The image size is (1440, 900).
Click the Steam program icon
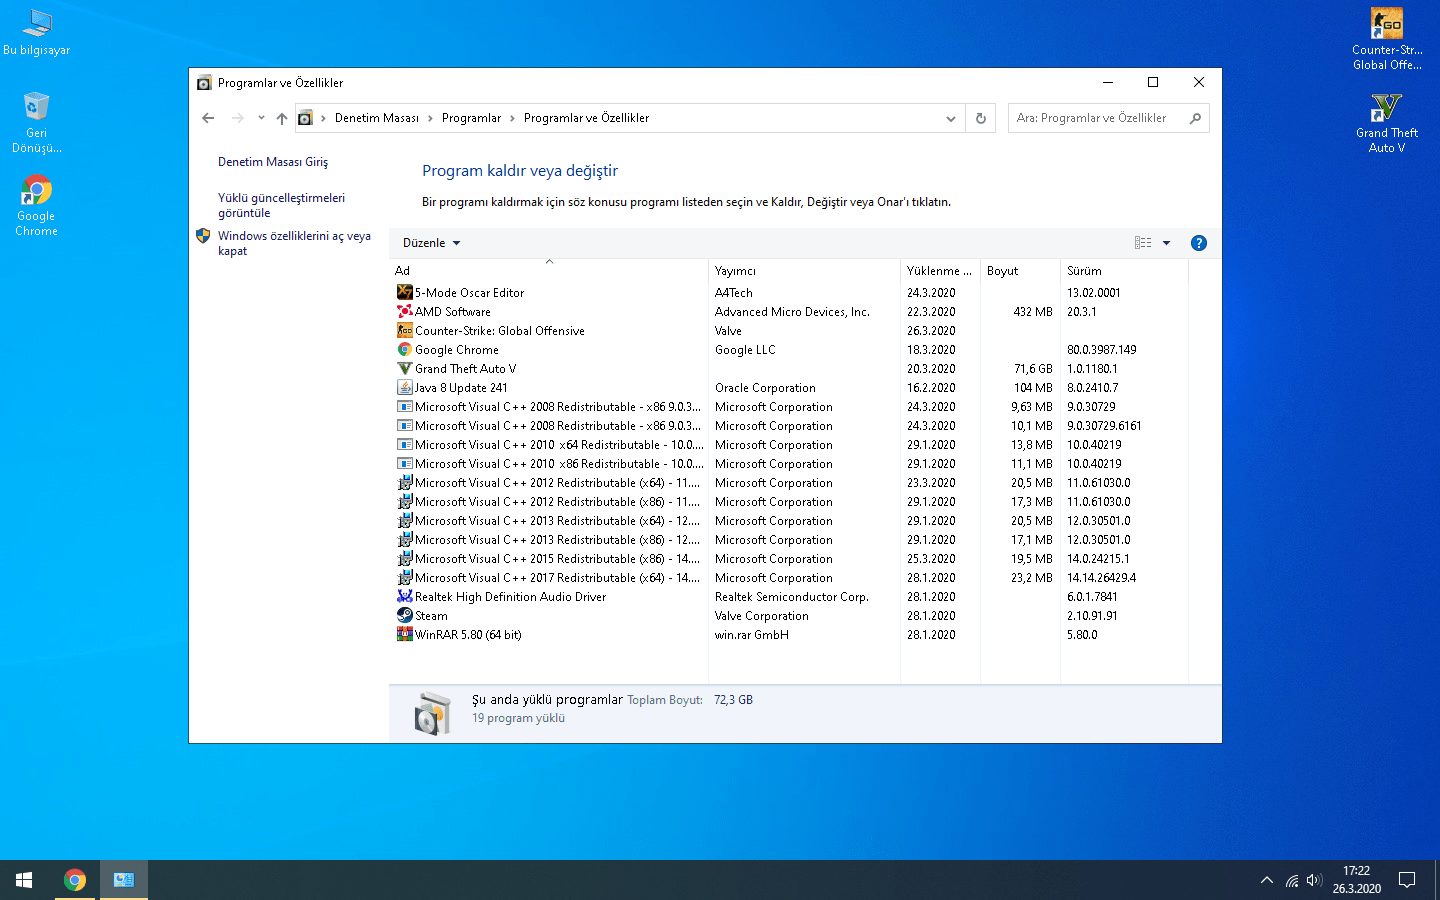405,615
